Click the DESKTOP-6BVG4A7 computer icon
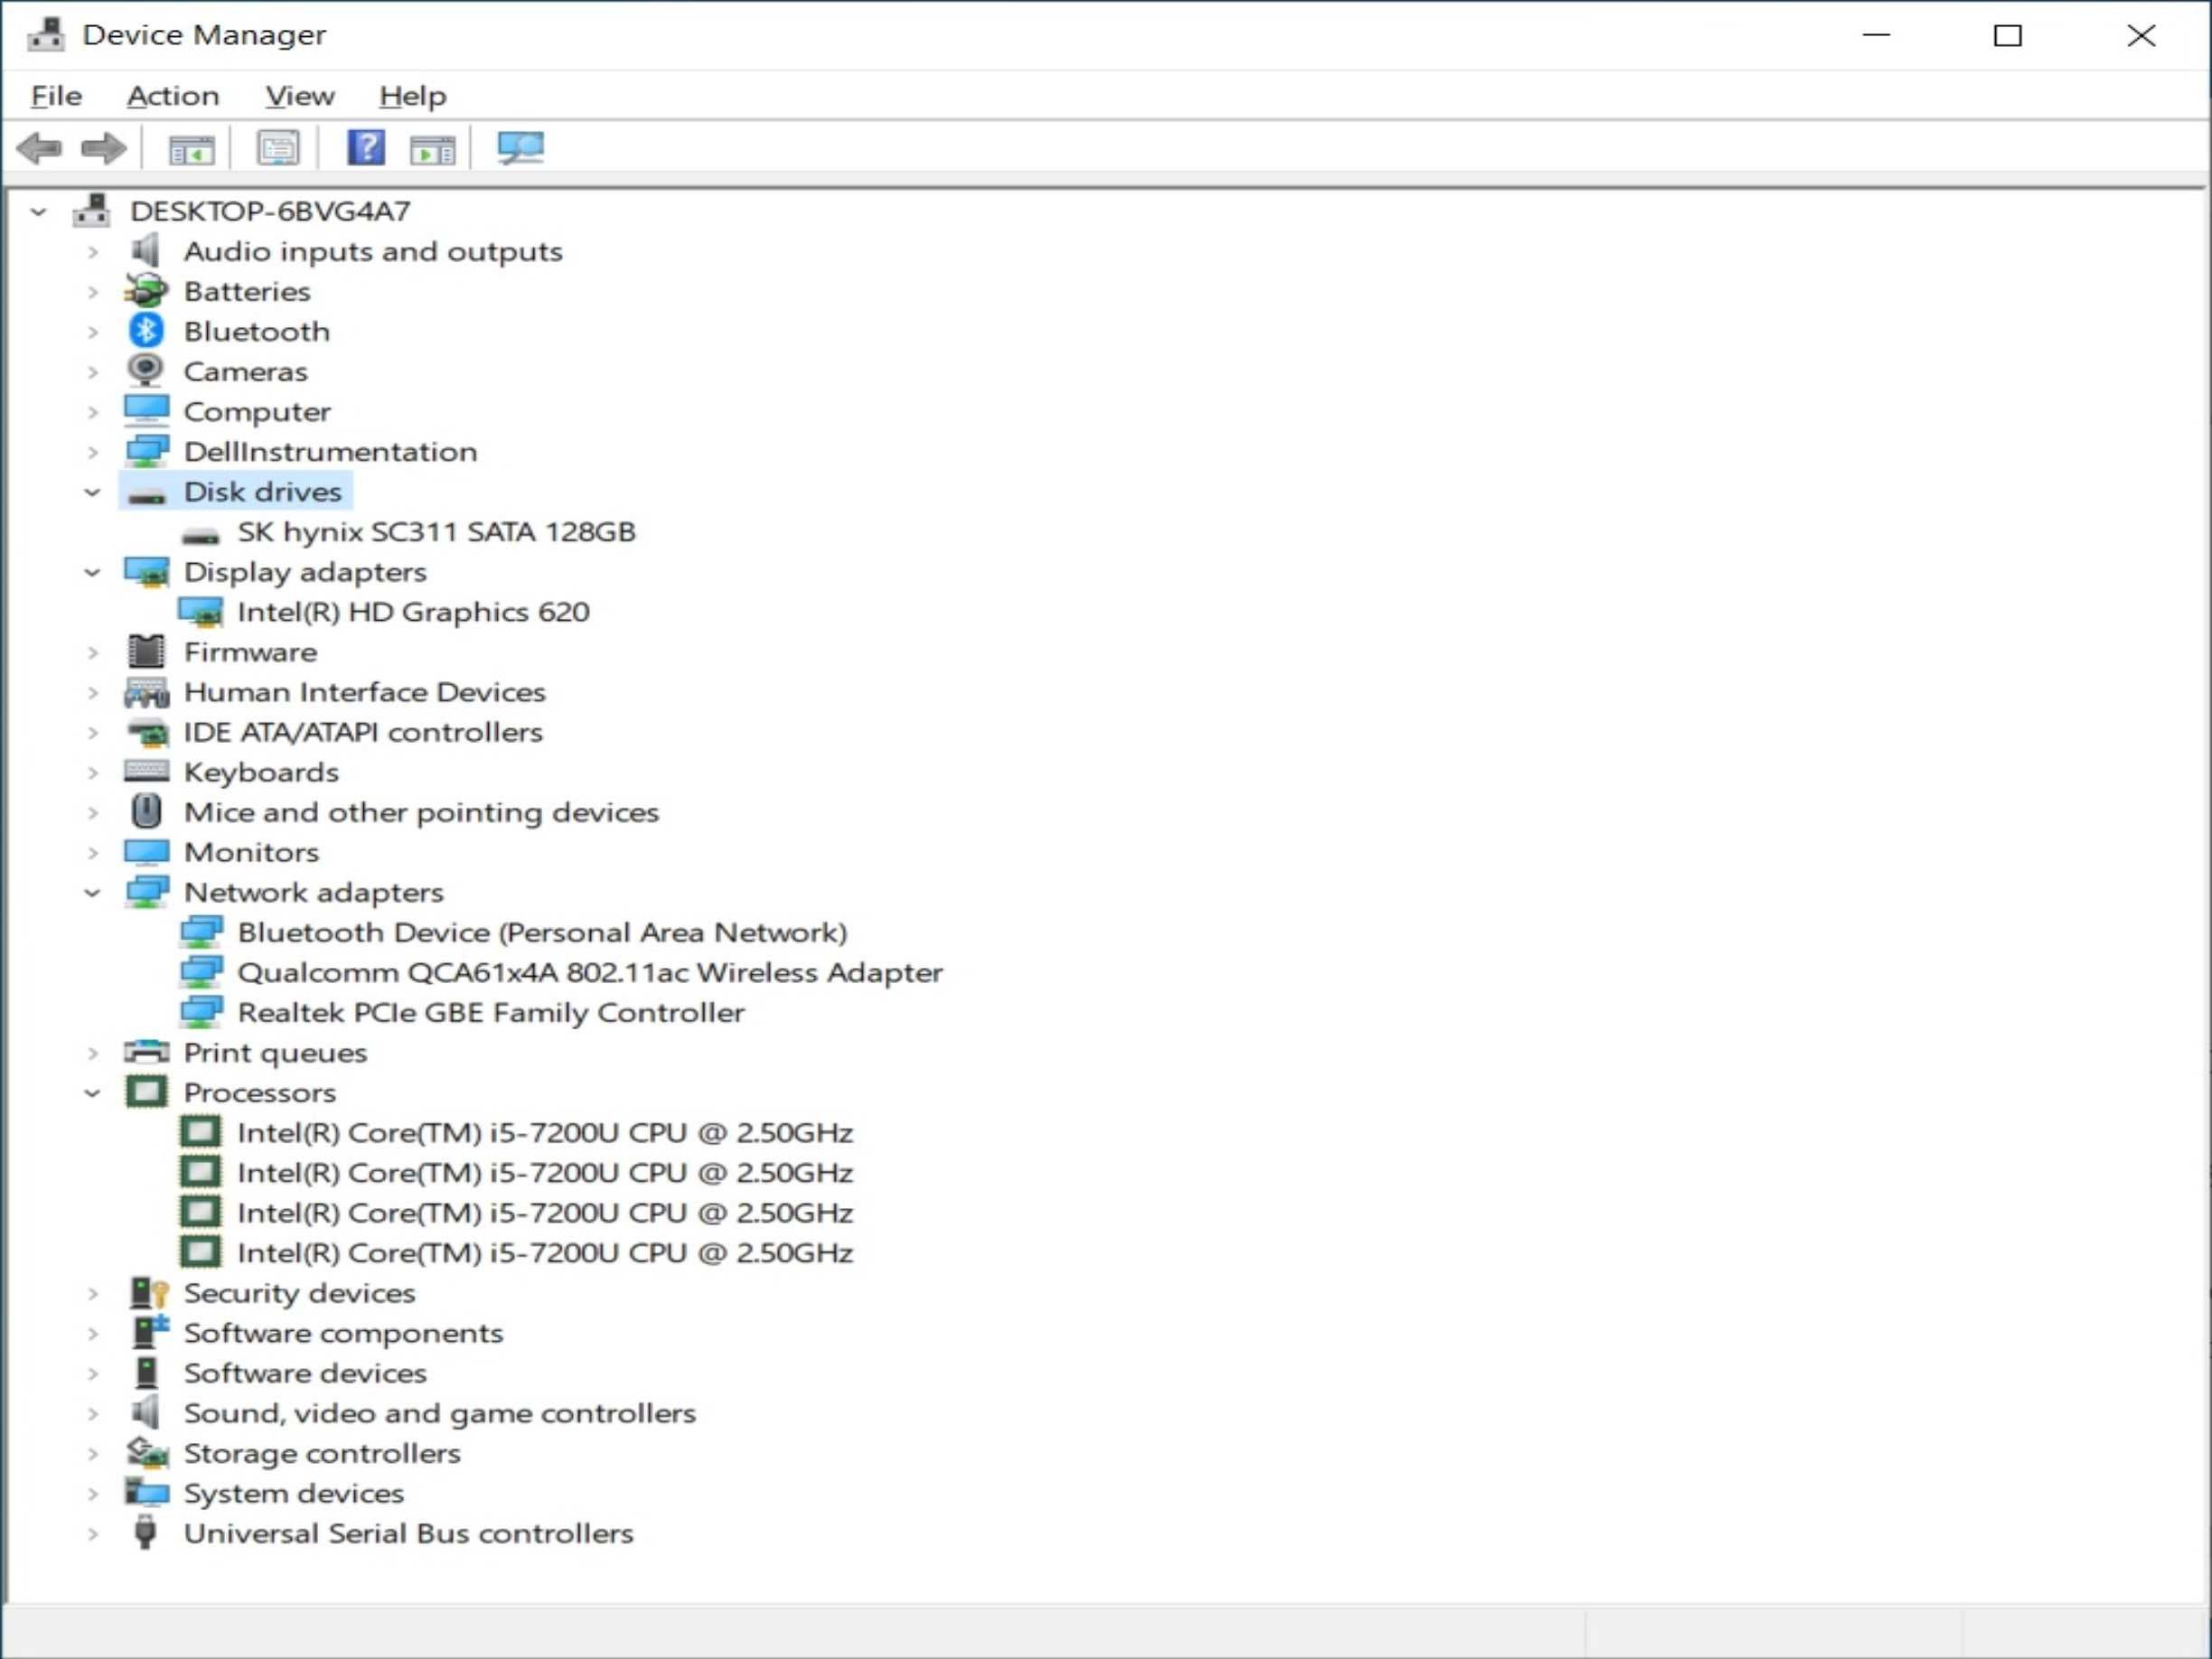The image size is (2212, 1659). coord(92,211)
